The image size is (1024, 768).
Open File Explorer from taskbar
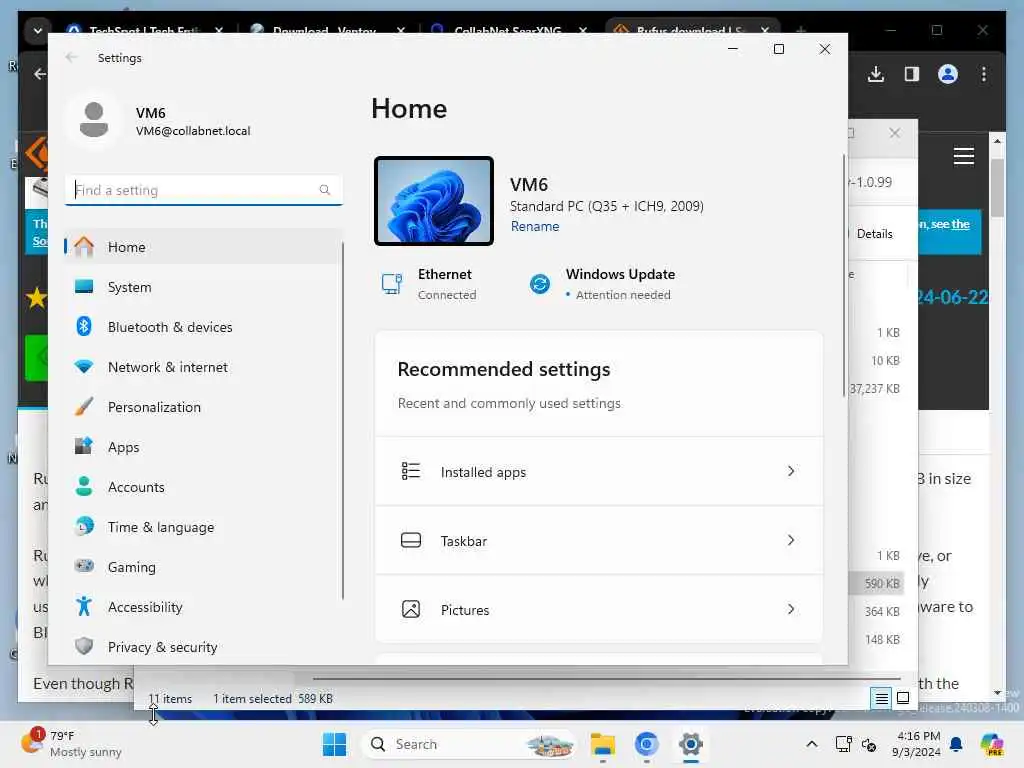[603, 744]
